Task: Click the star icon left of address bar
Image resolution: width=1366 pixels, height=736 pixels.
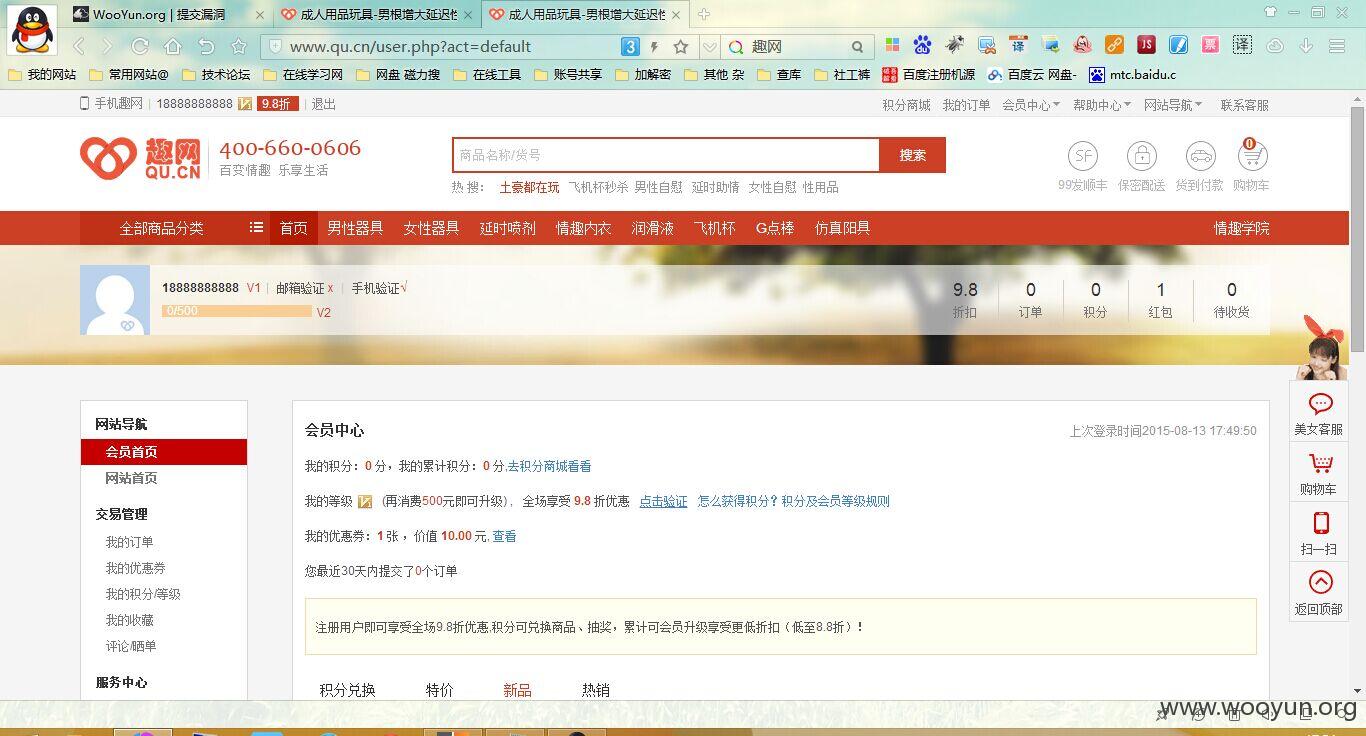Action: coord(238,46)
